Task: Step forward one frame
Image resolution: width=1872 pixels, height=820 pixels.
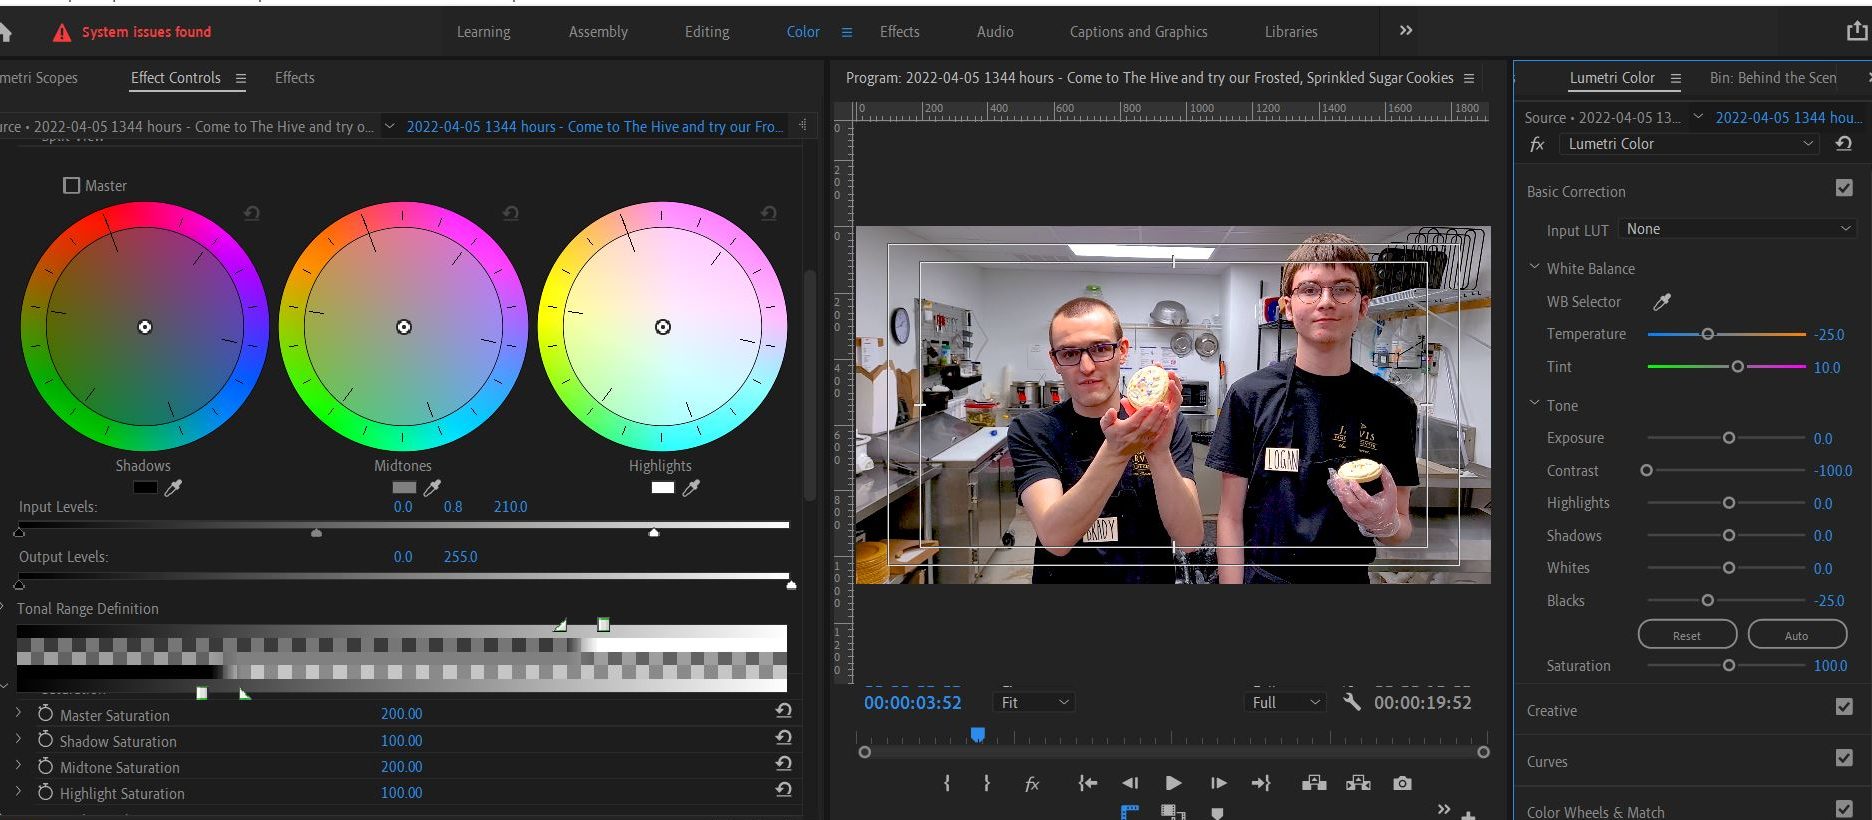Action: [1218, 783]
